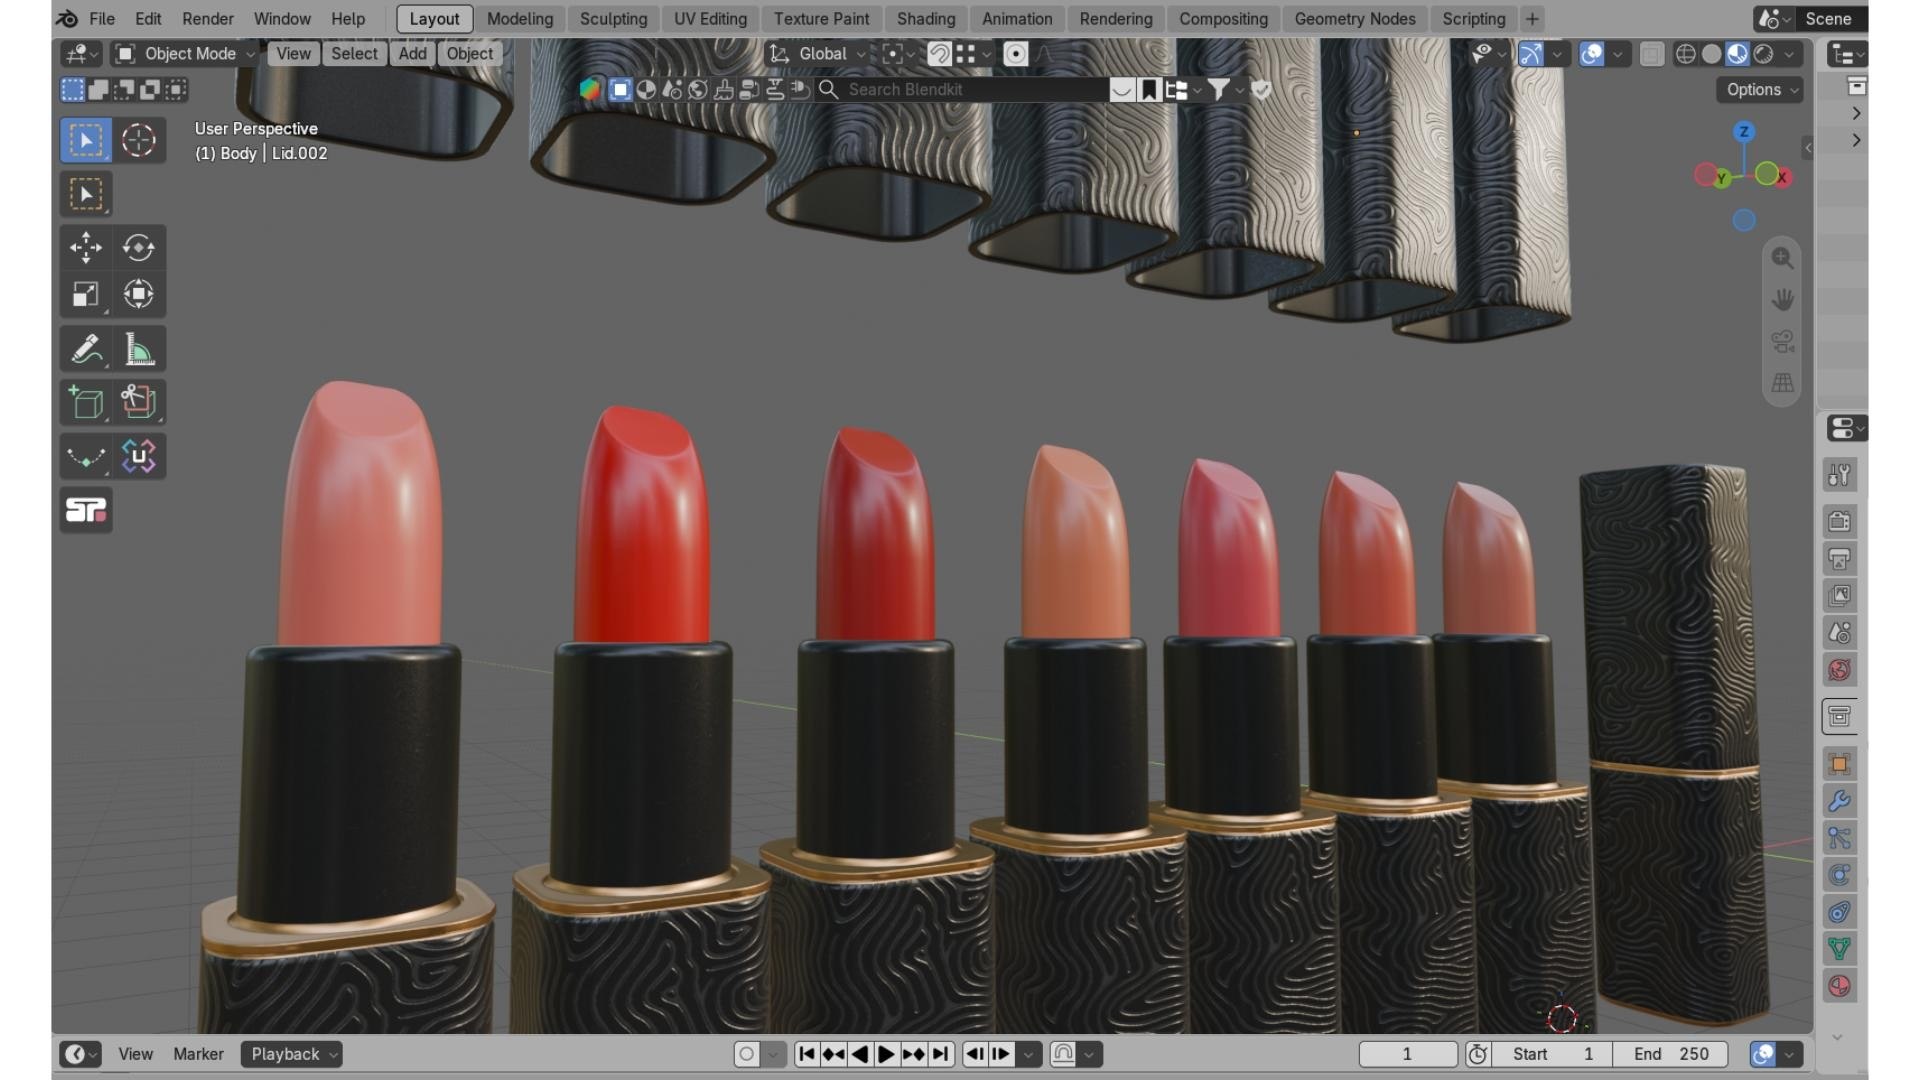Open the Render menu
Image resolution: width=1920 pixels, height=1080 pixels.
(207, 19)
